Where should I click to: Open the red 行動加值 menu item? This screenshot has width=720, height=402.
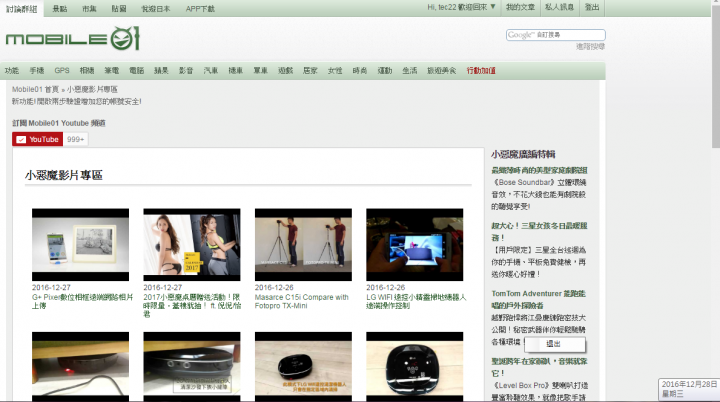point(481,70)
